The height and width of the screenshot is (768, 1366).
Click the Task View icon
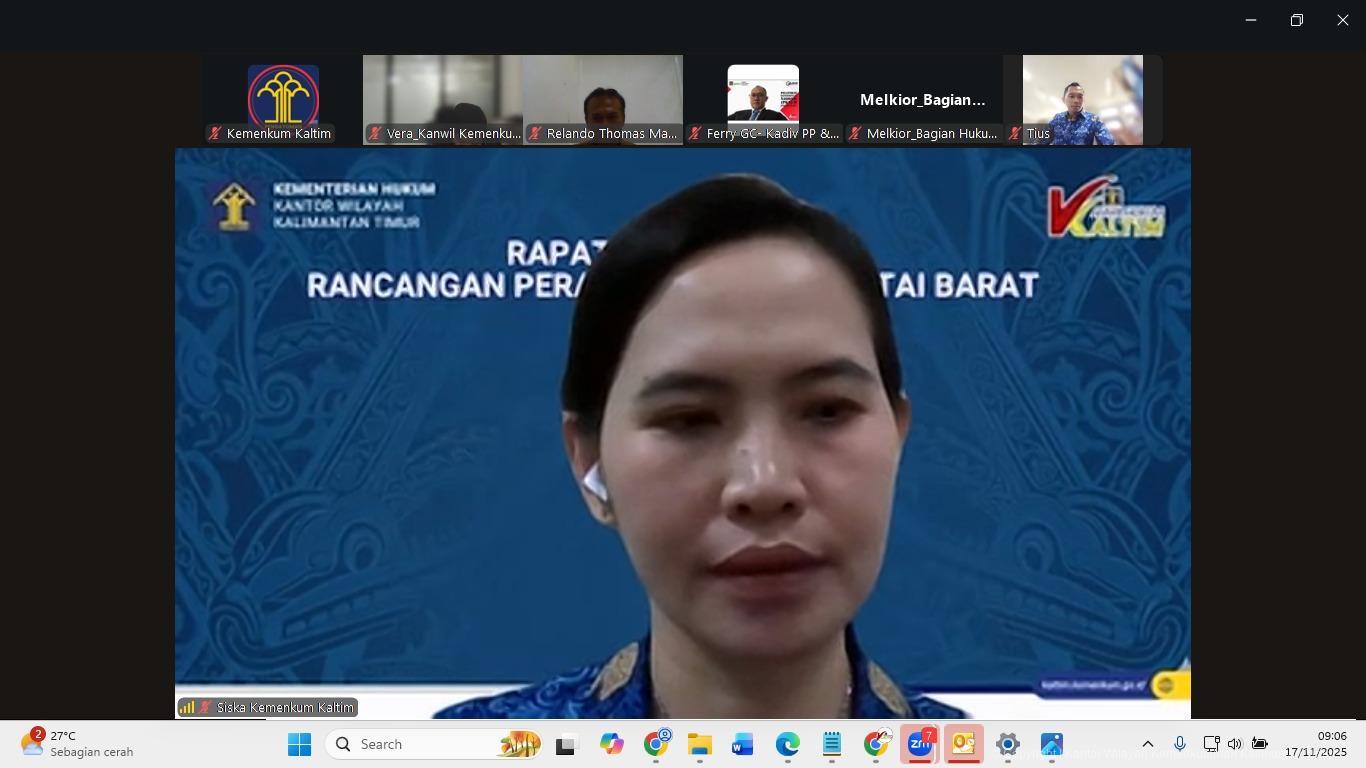coord(567,744)
